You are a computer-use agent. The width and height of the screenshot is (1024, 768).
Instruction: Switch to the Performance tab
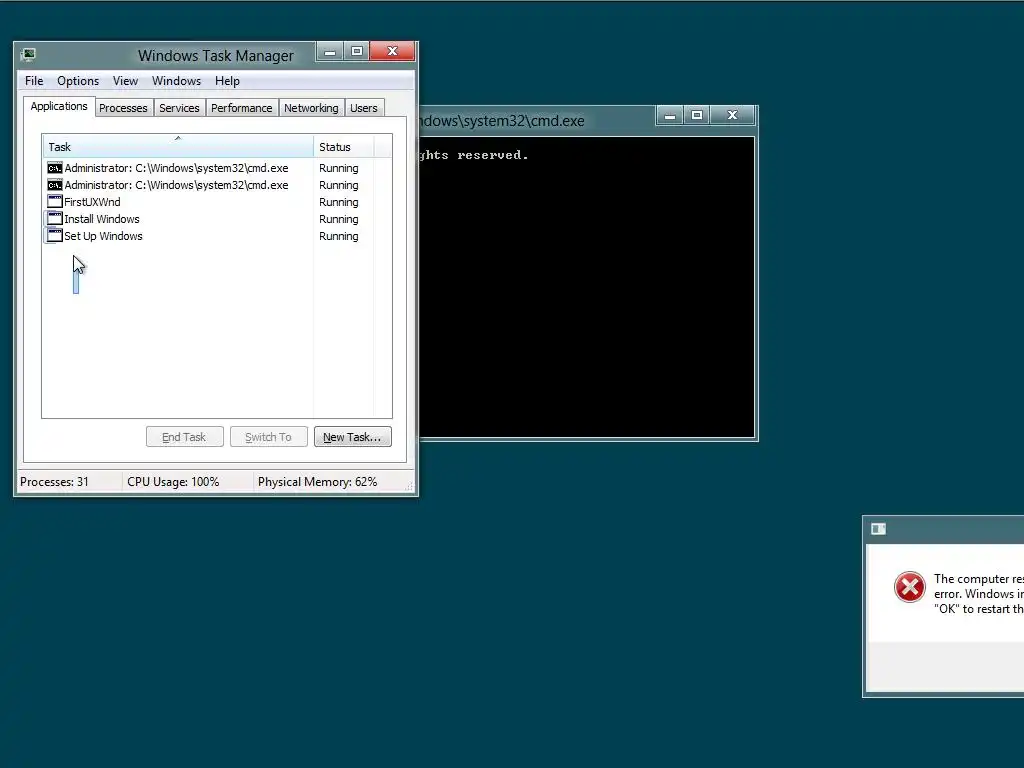click(x=242, y=108)
